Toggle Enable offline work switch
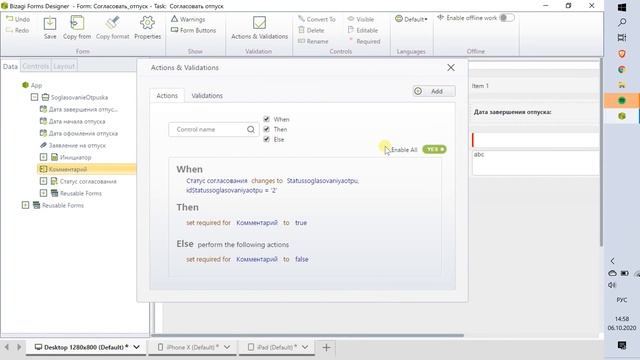The image size is (640, 360). [x=507, y=18]
